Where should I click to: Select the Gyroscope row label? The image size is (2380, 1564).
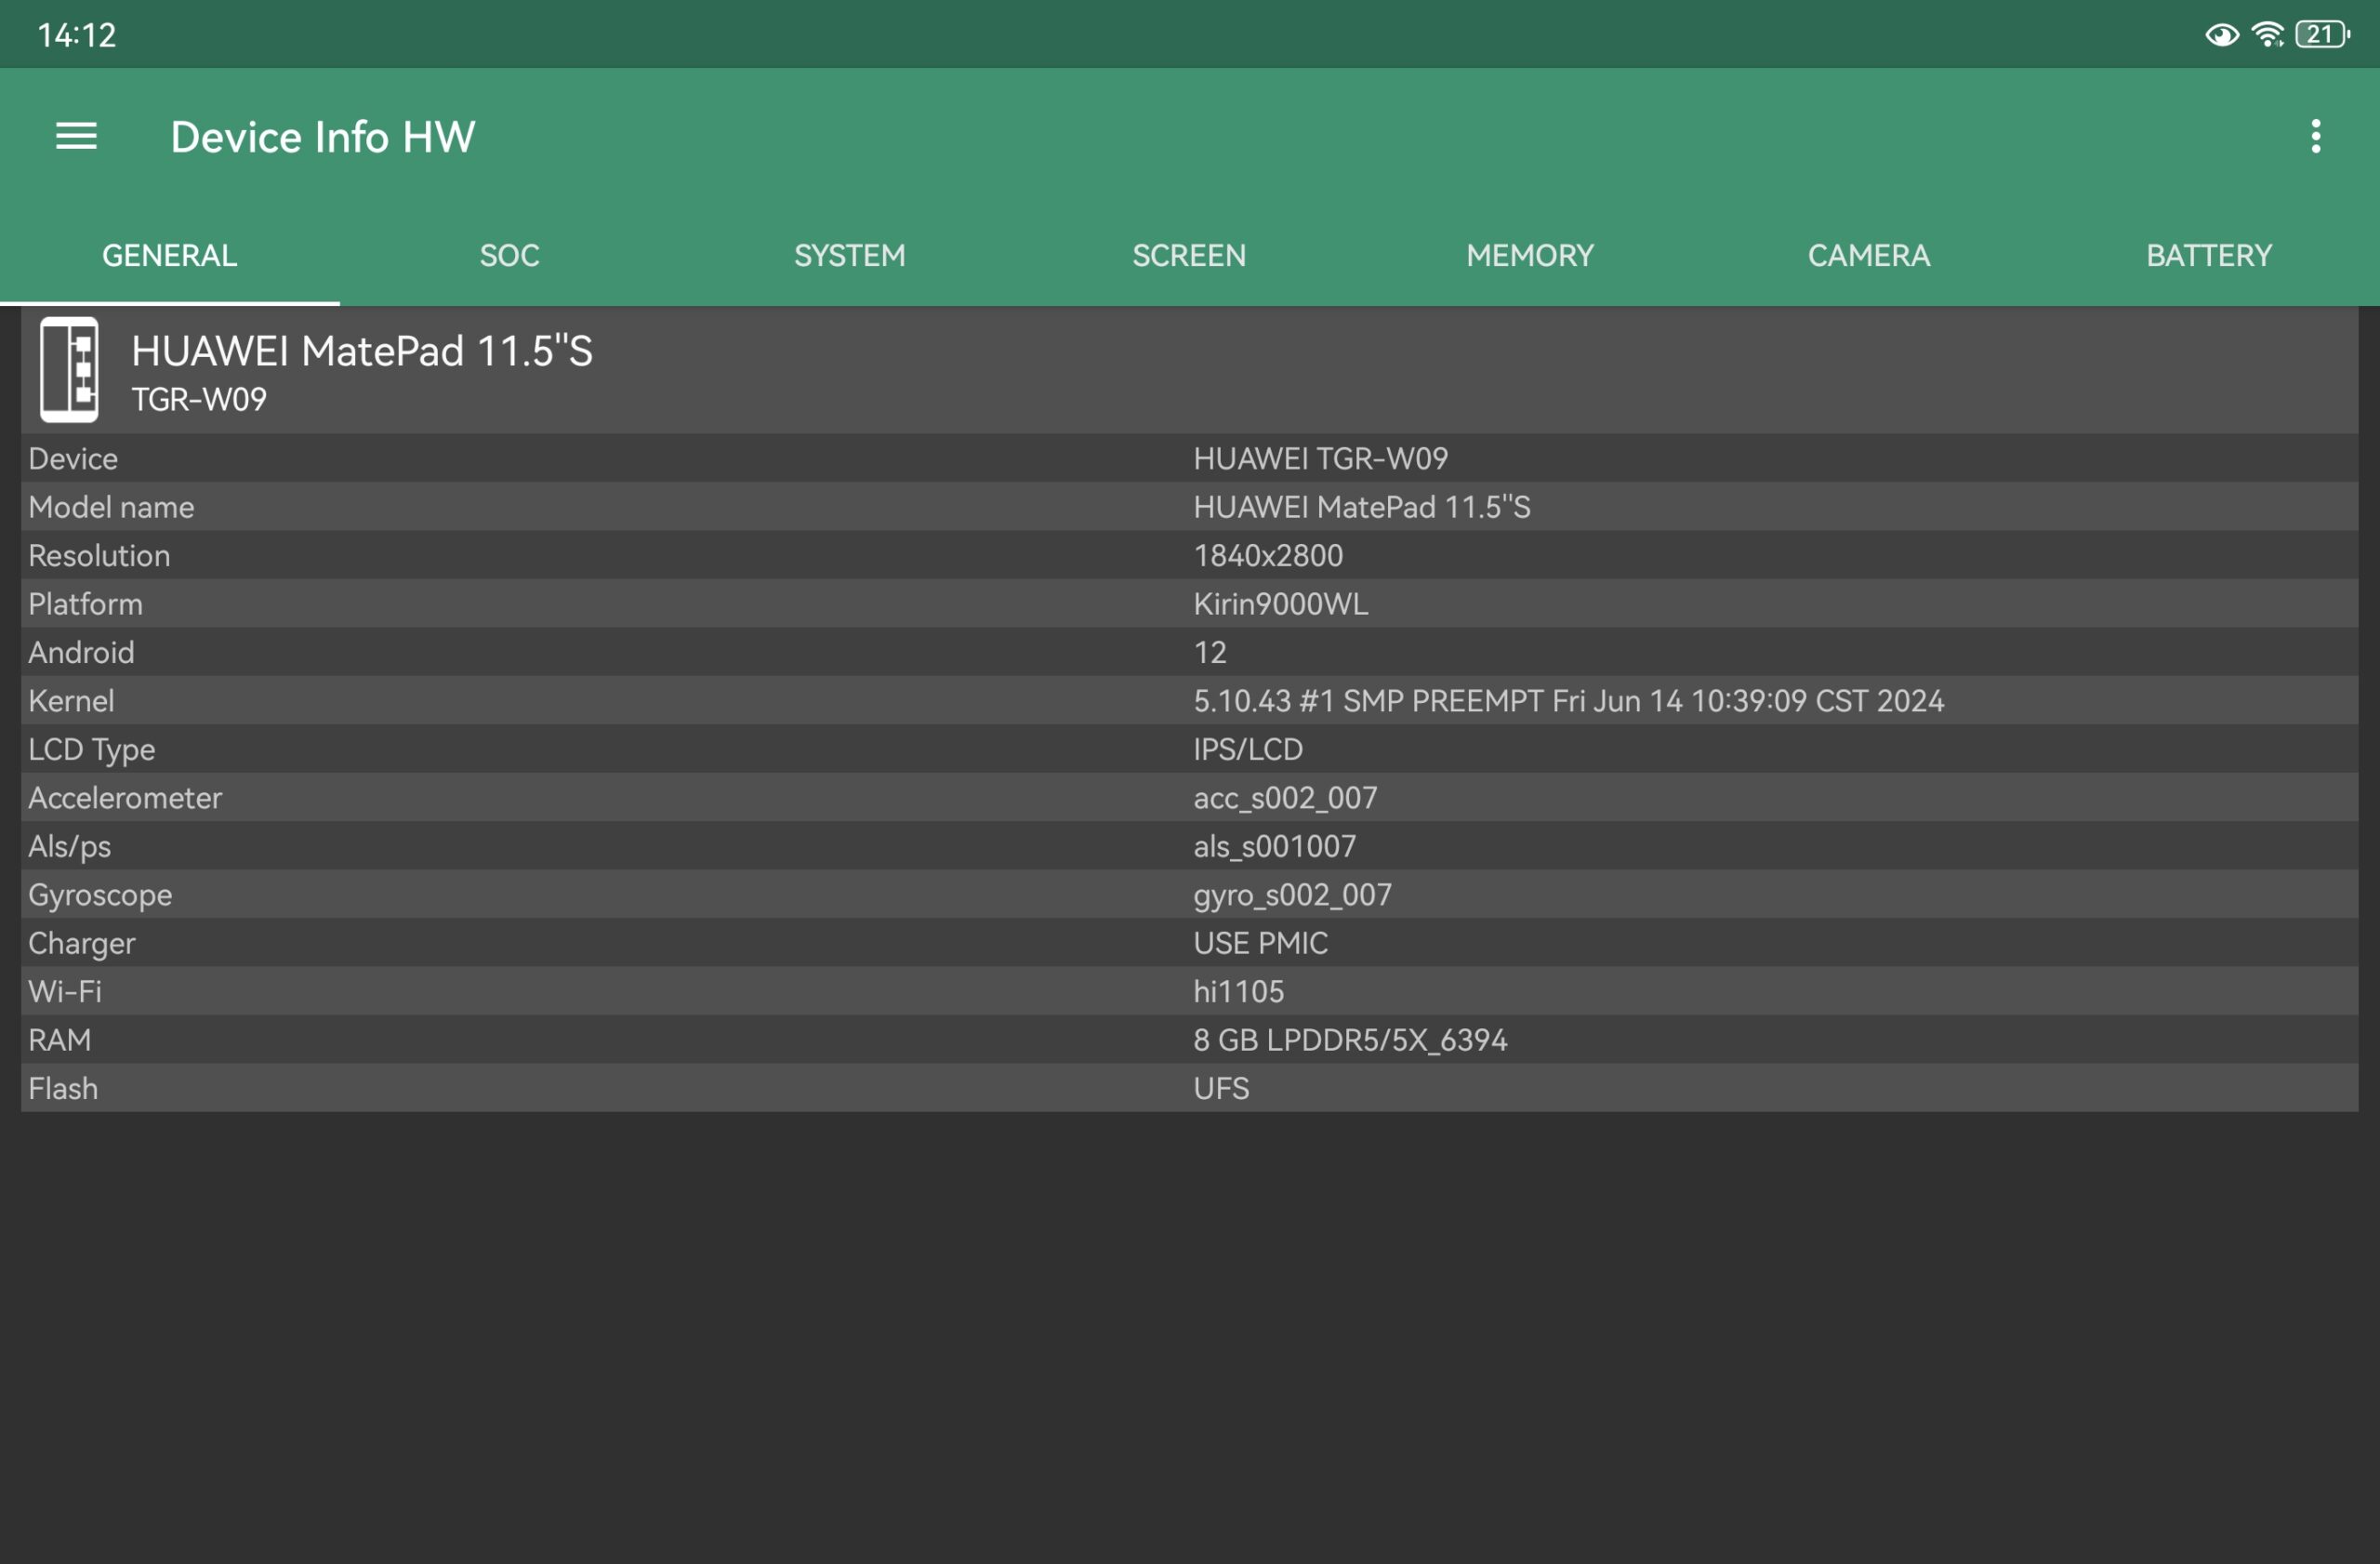tap(100, 895)
